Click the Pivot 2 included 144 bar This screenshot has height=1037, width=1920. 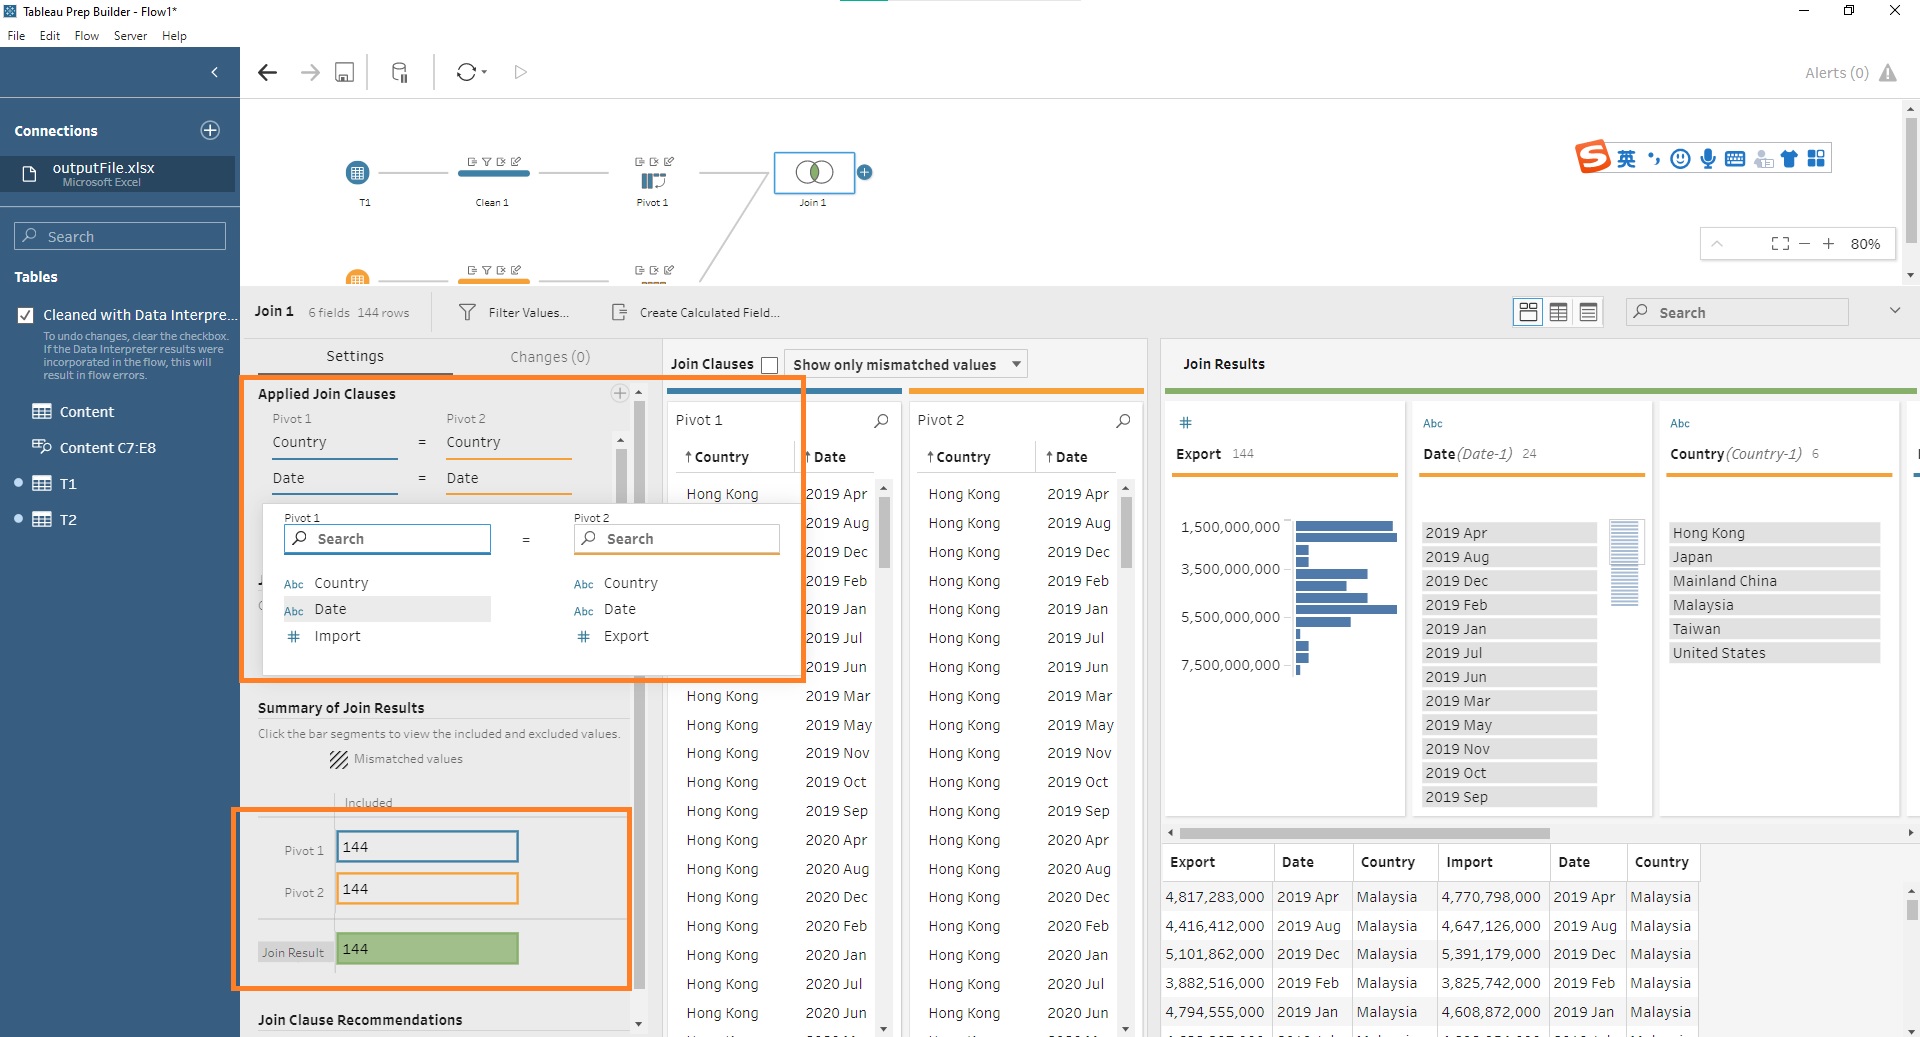428,889
